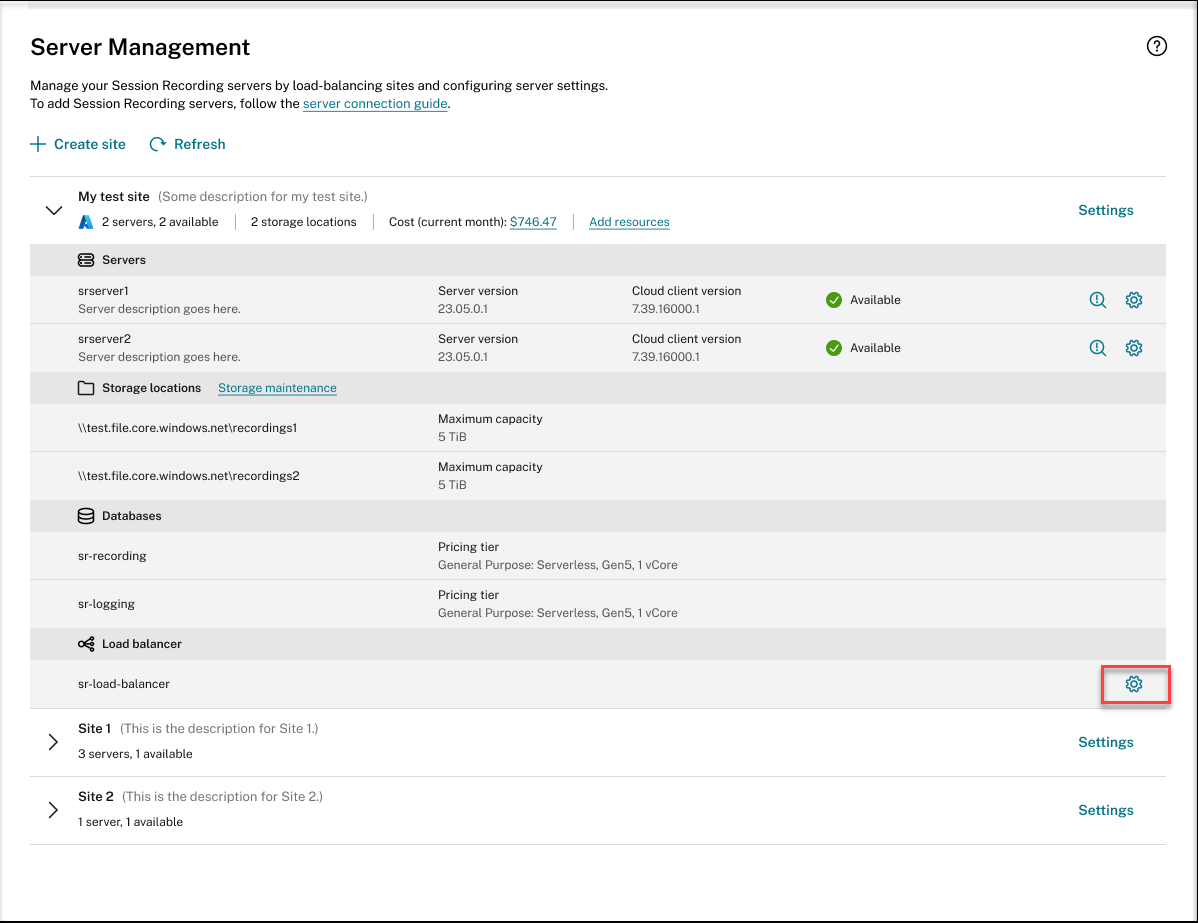Click the Create site button
1198x923 pixels.
coord(78,144)
